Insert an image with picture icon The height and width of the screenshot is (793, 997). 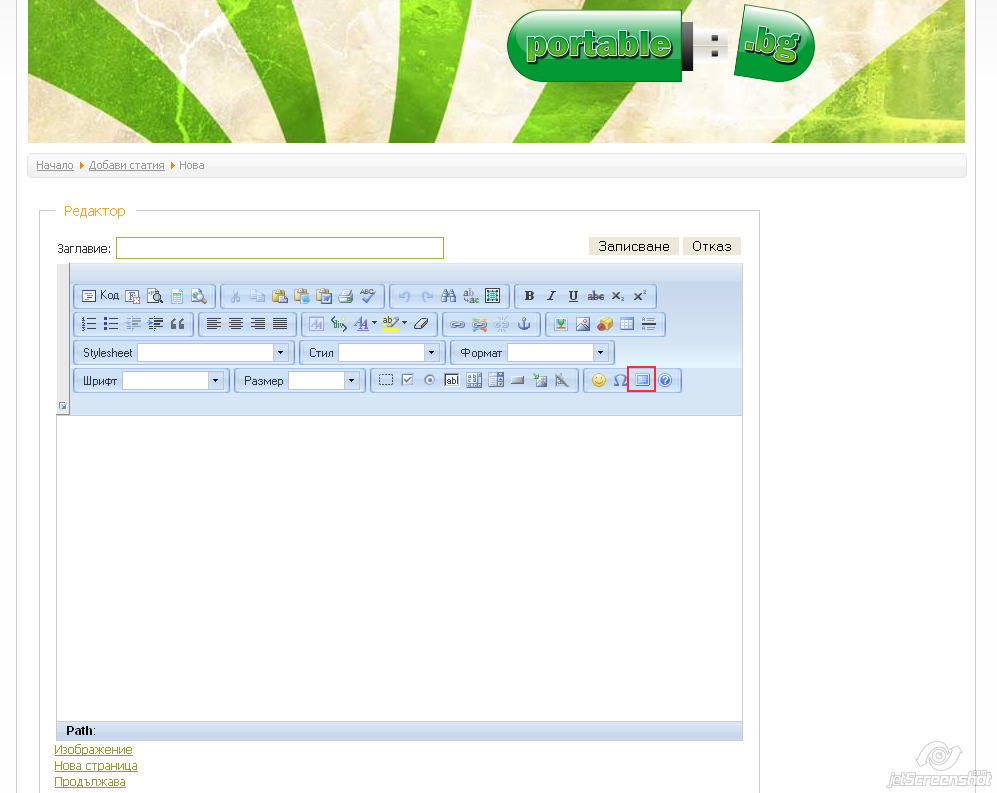coord(582,324)
